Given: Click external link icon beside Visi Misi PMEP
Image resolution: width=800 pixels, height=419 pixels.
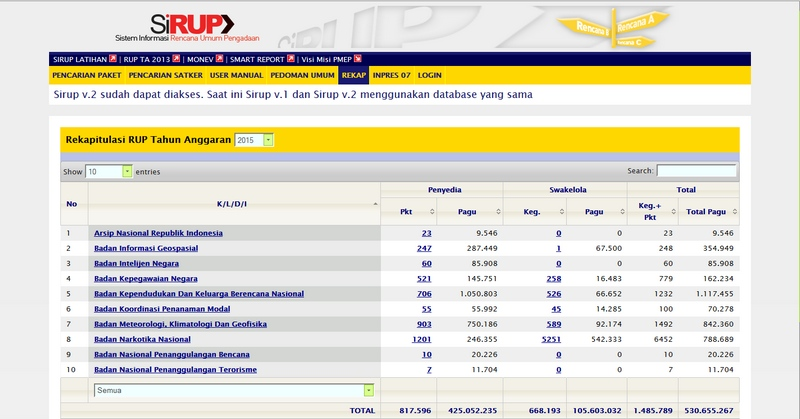Looking at the screenshot, I should pos(358,59).
